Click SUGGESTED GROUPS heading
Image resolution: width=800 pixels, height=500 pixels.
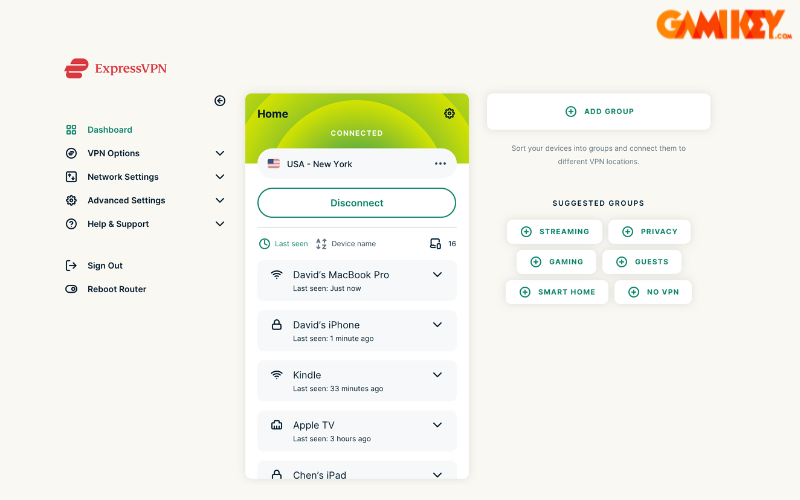coord(598,203)
